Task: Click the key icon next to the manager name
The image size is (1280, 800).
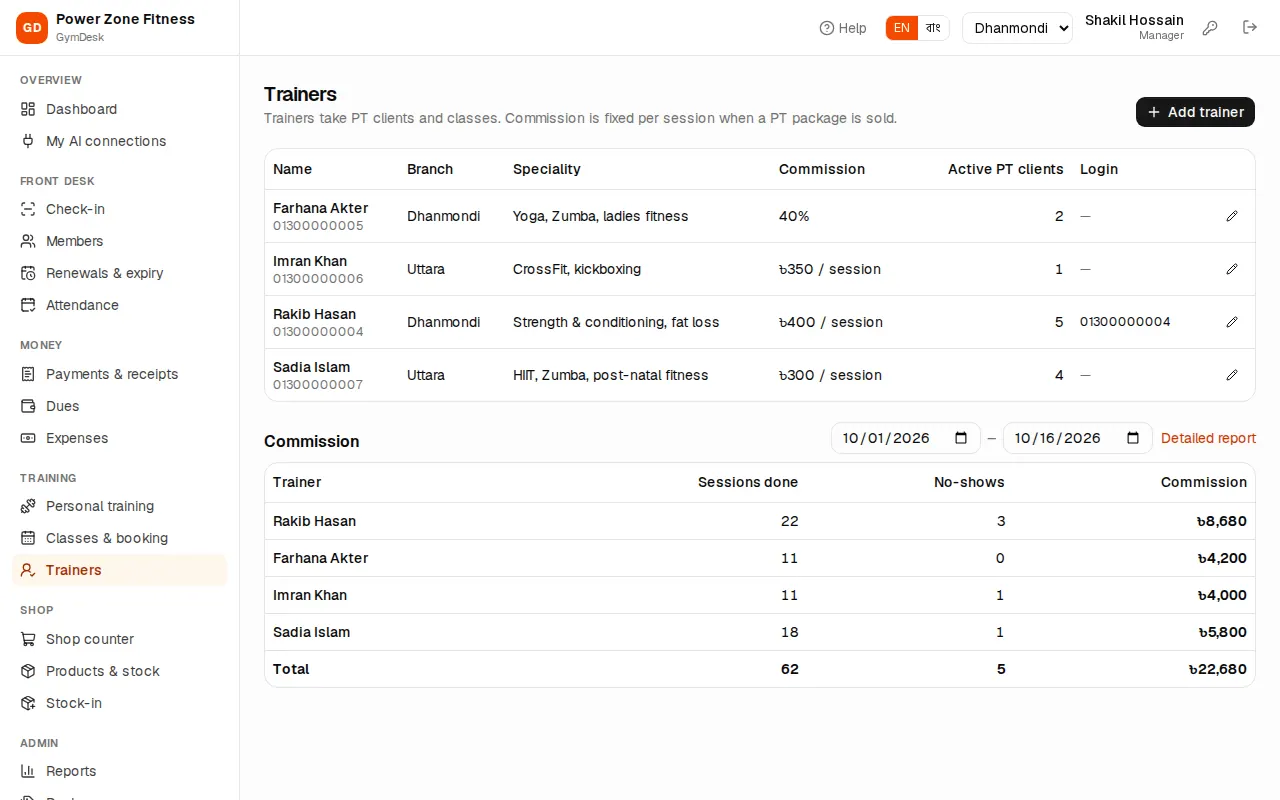Action: click(x=1210, y=28)
